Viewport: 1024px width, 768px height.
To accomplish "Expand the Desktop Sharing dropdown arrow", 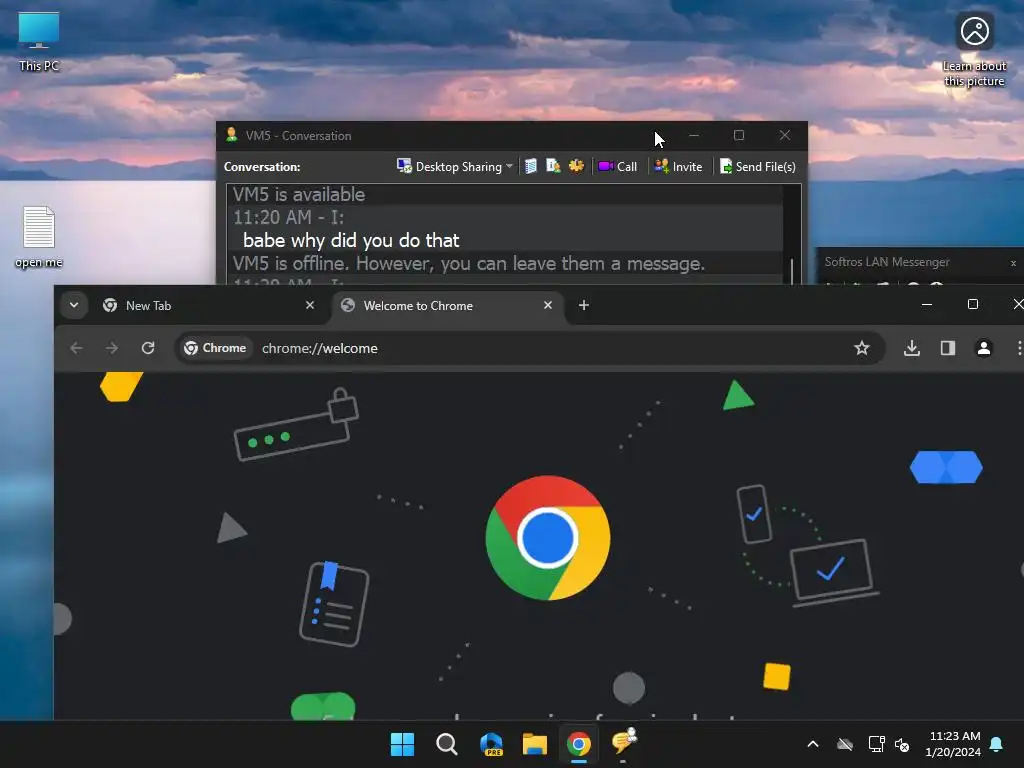I will [509, 167].
